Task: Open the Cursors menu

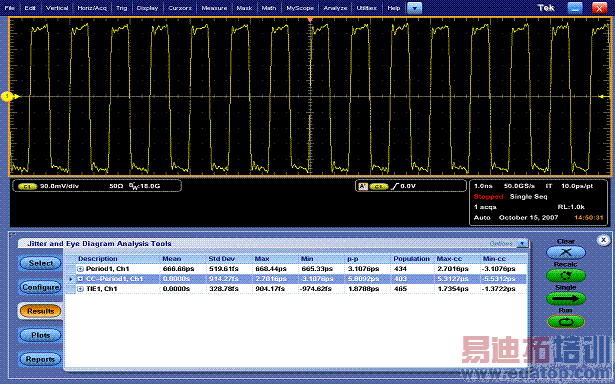Action: [180, 8]
